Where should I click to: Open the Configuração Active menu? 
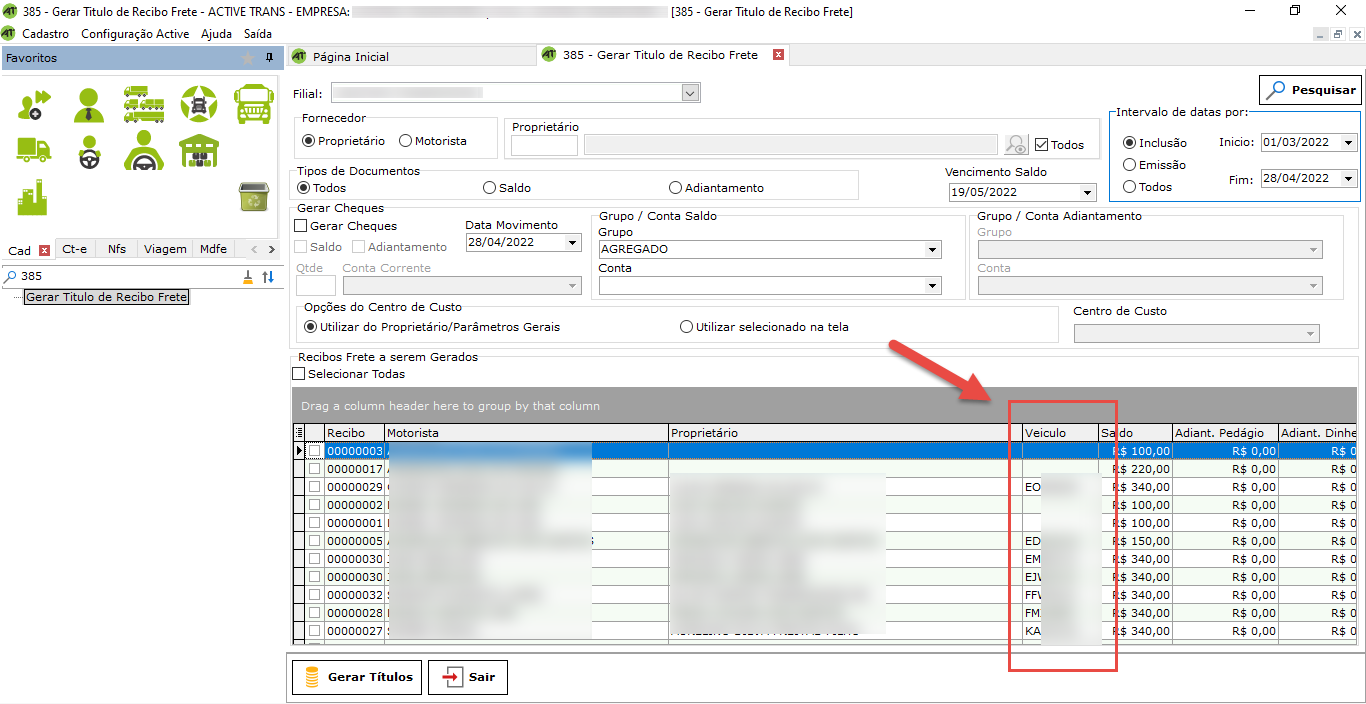pyautogui.click(x=135, y=33)
